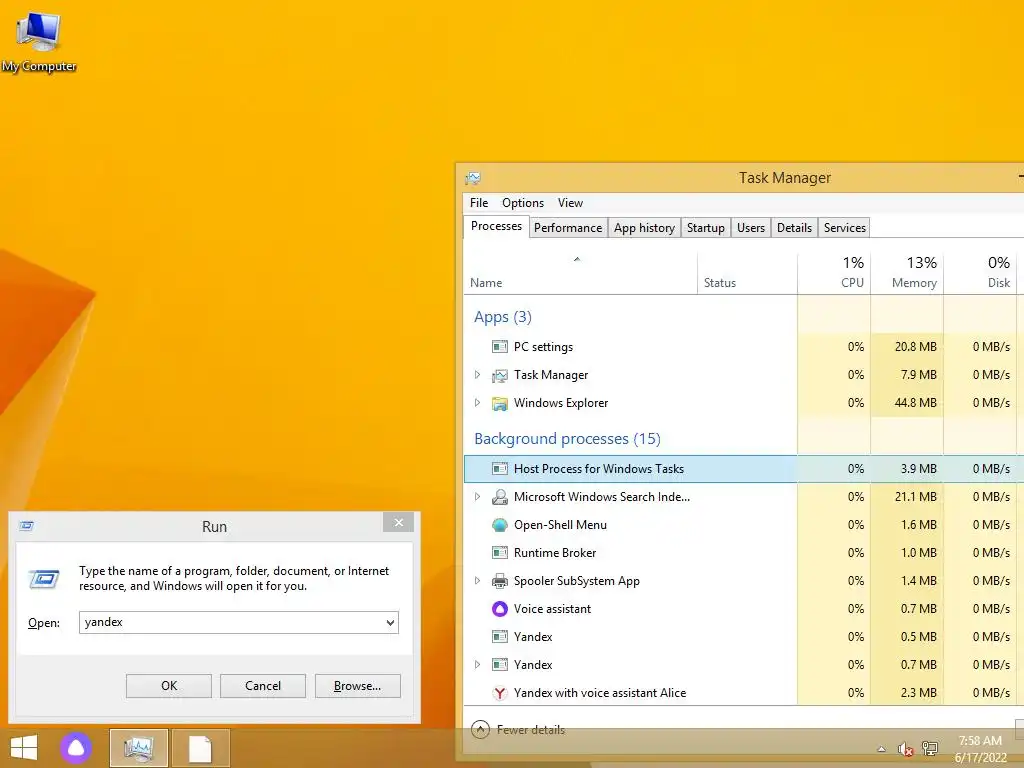The height and width of the screenshot is (768, 1024).
Task: Sort by the CPU column header
Action: coord(834,274)
